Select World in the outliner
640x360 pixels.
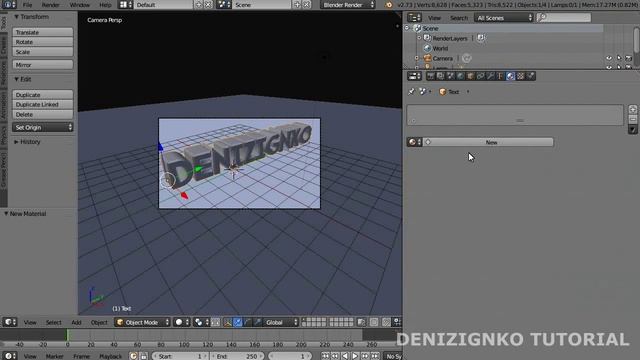click(x=440, y=48)
